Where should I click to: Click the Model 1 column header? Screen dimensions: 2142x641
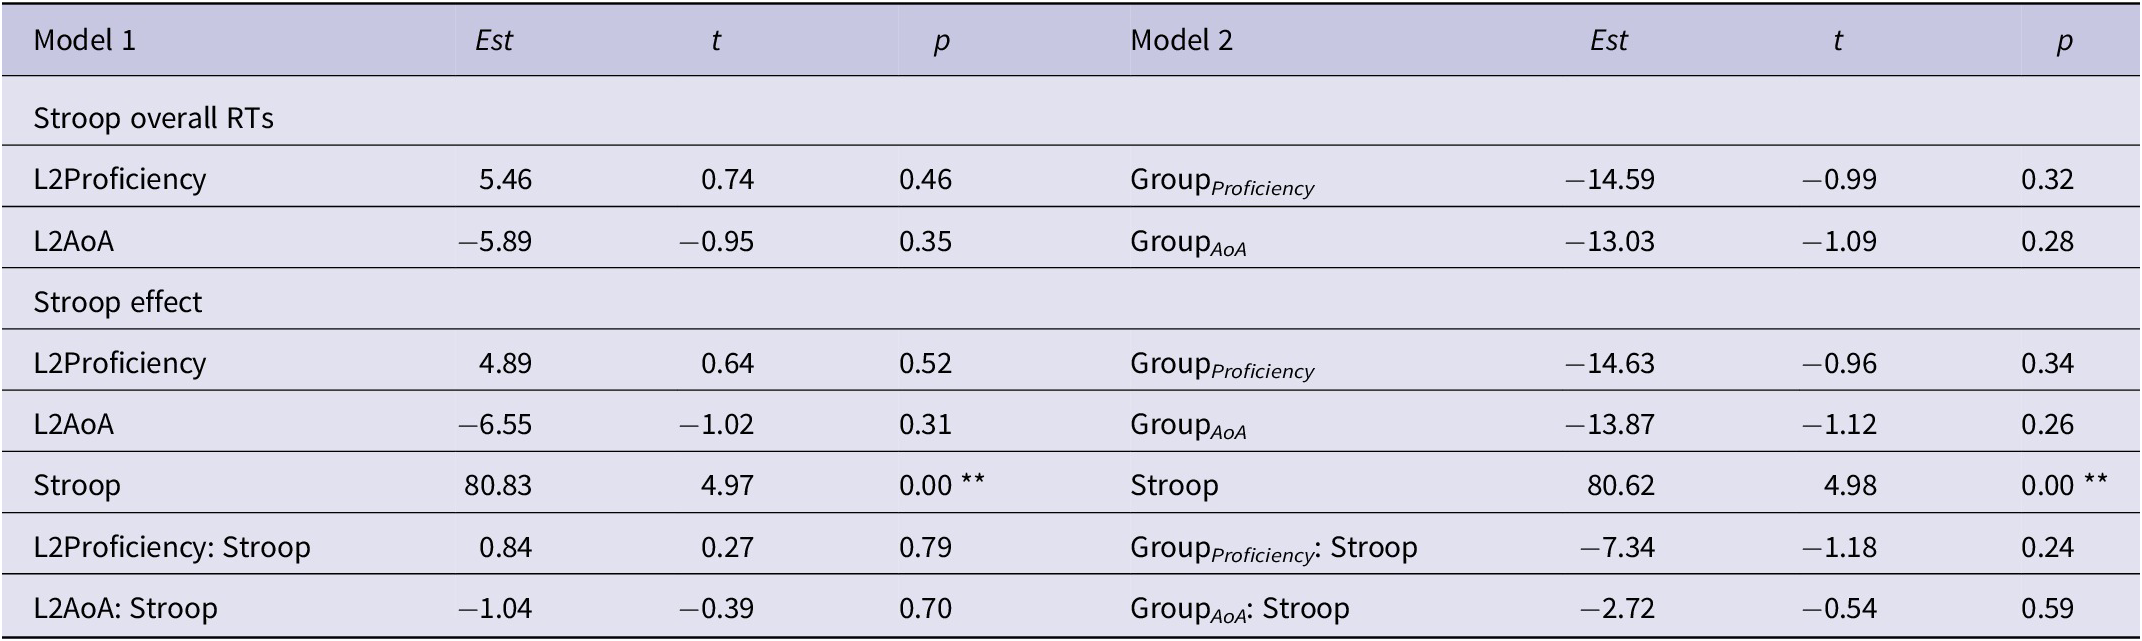tap(84, 40)
